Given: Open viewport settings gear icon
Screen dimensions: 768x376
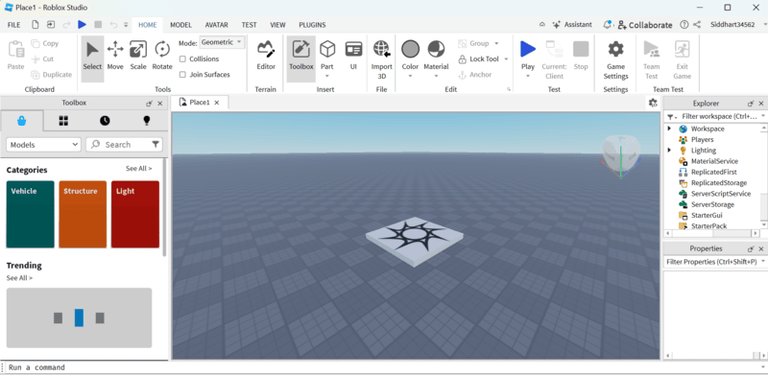Looking at the screenshot, I should [652, 102].
